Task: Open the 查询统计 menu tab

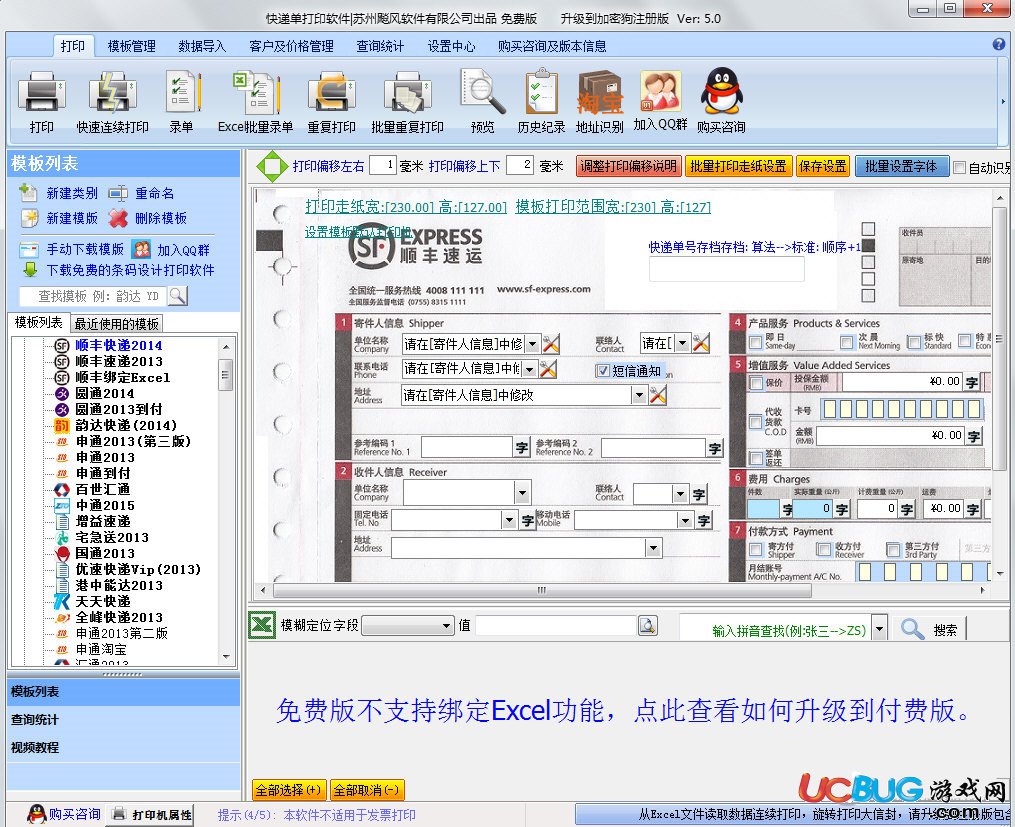Action: [380, 46]
